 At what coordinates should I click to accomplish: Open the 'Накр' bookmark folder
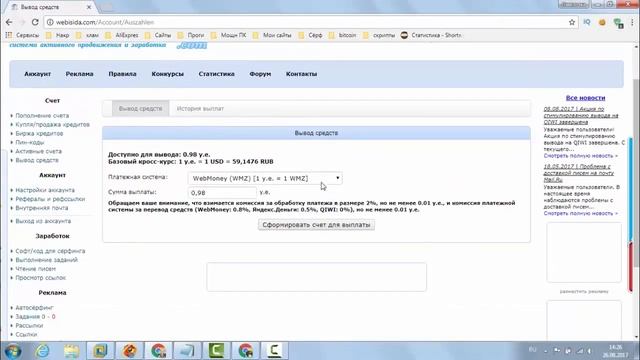pos(58,36)
